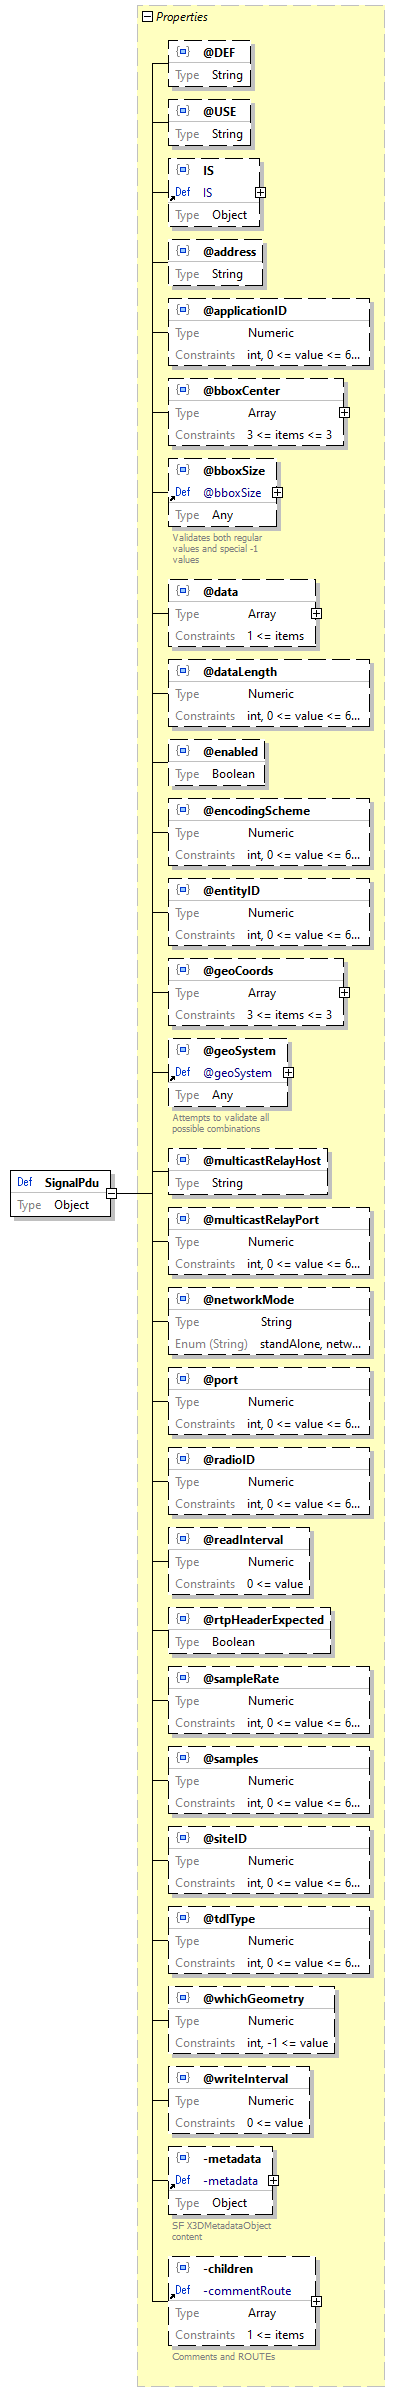Click the property icon beside @geoSystem
The image size is (398, 2408).
(183, 1050)
